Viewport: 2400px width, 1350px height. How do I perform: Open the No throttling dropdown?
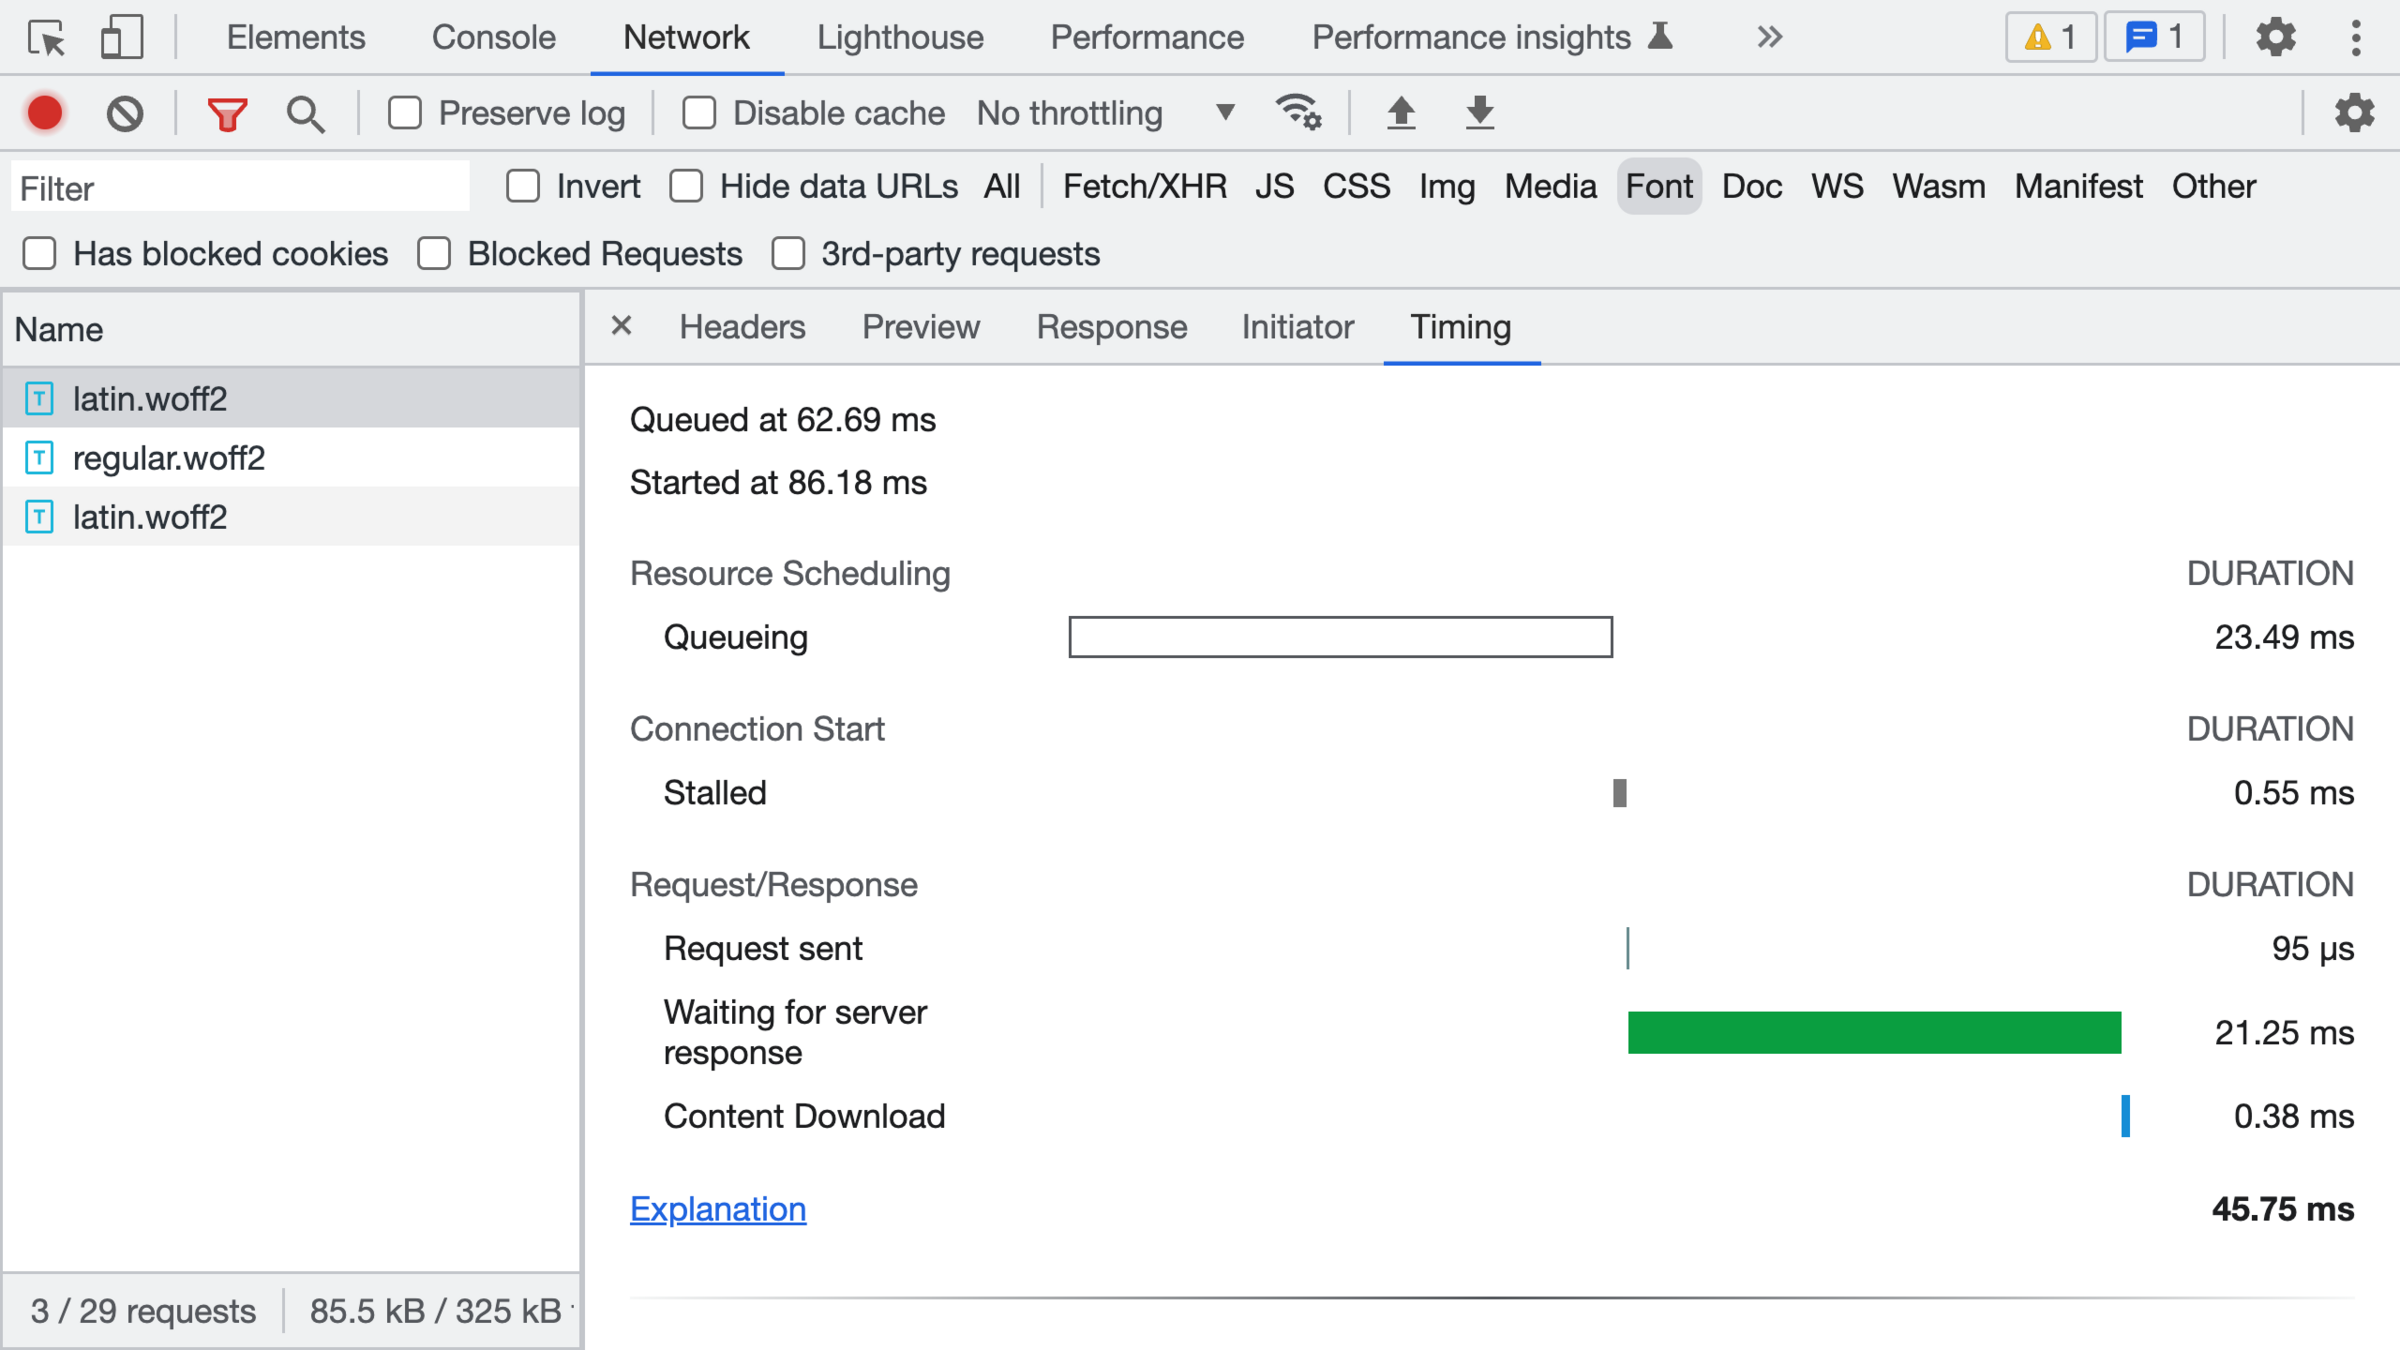(1105, 113)
